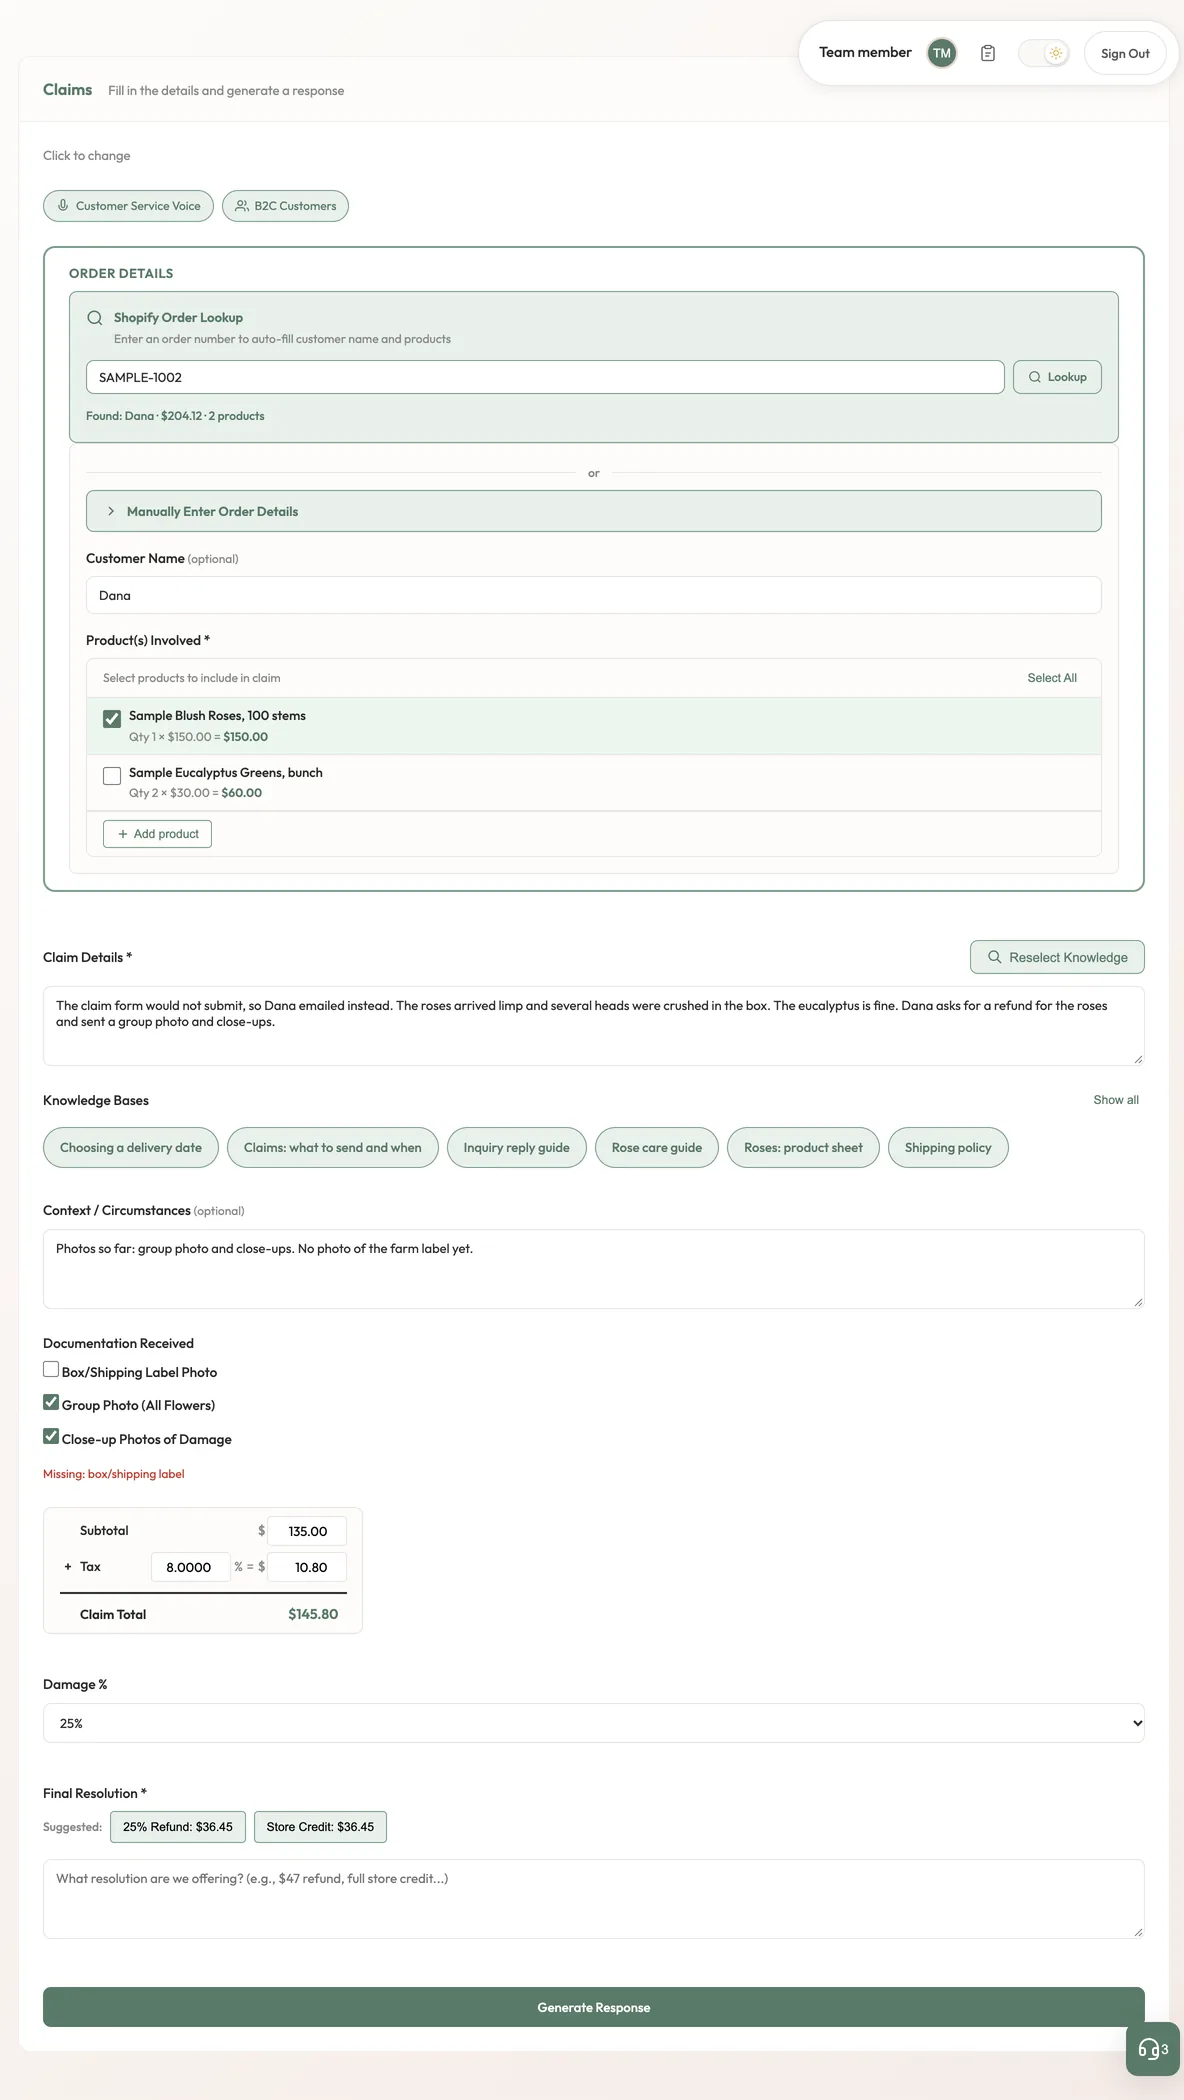
Task: Click the Lookup button
Action: click(x=1057, y=377)
